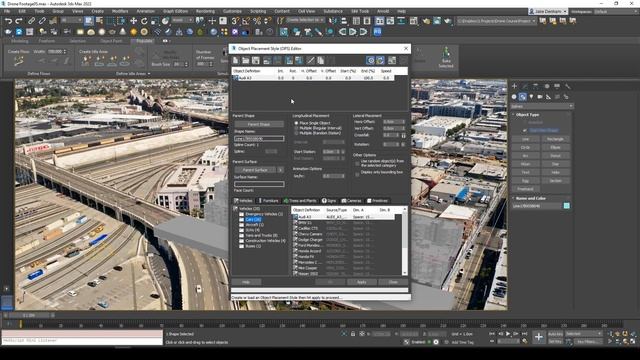Toggle checkbox beside Mini Cooper in list
Screen dimensions: 640x360
coord(295,268)
